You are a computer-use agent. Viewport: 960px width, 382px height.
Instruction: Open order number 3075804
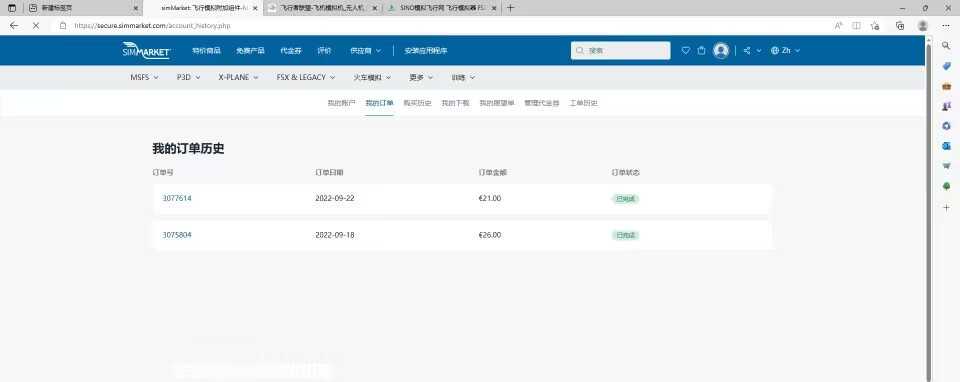177,235
